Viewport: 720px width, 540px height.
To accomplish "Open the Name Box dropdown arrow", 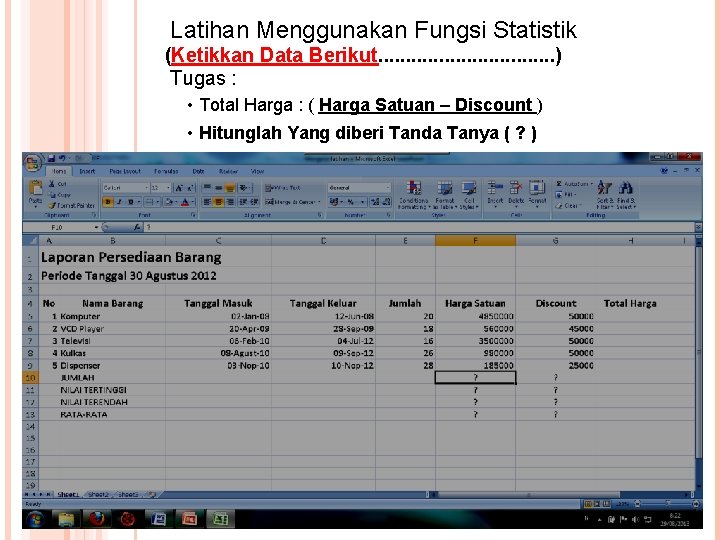I will click(x=96, y=227).
